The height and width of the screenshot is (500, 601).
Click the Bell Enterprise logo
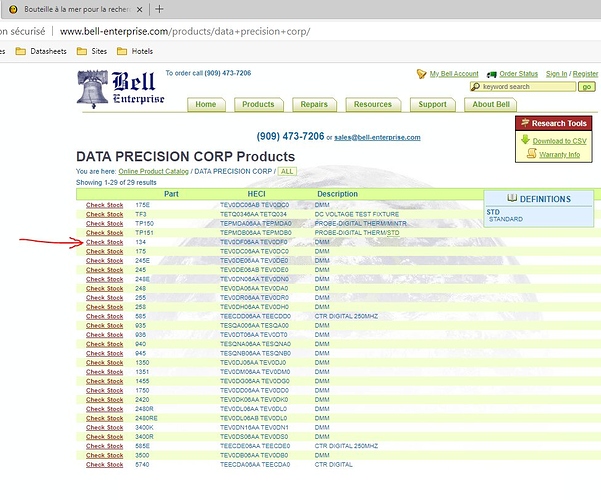click(x=120, y=89)
